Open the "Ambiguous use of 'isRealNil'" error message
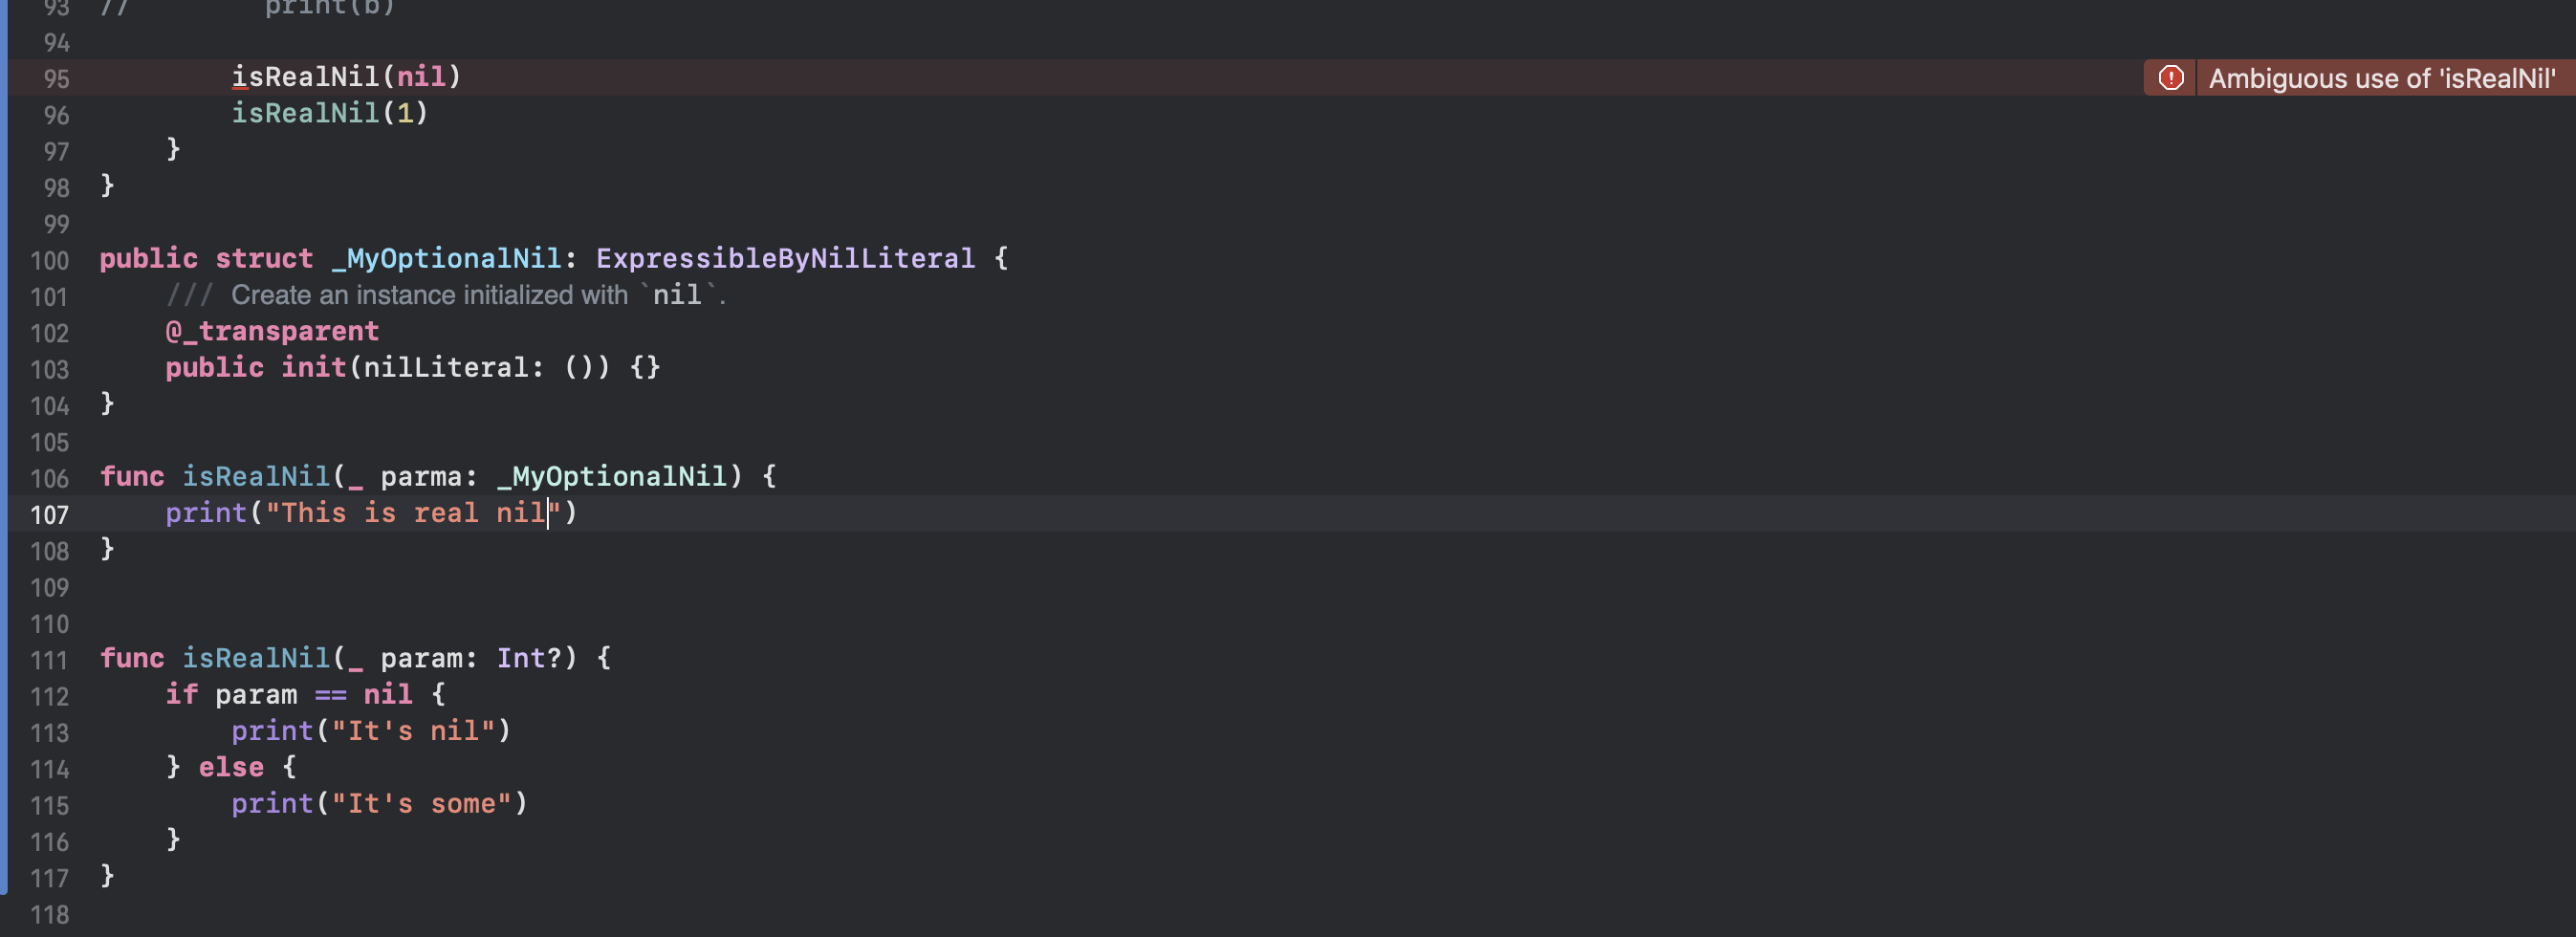This screenshot has width=2576, height=937. pos(2381,78)
